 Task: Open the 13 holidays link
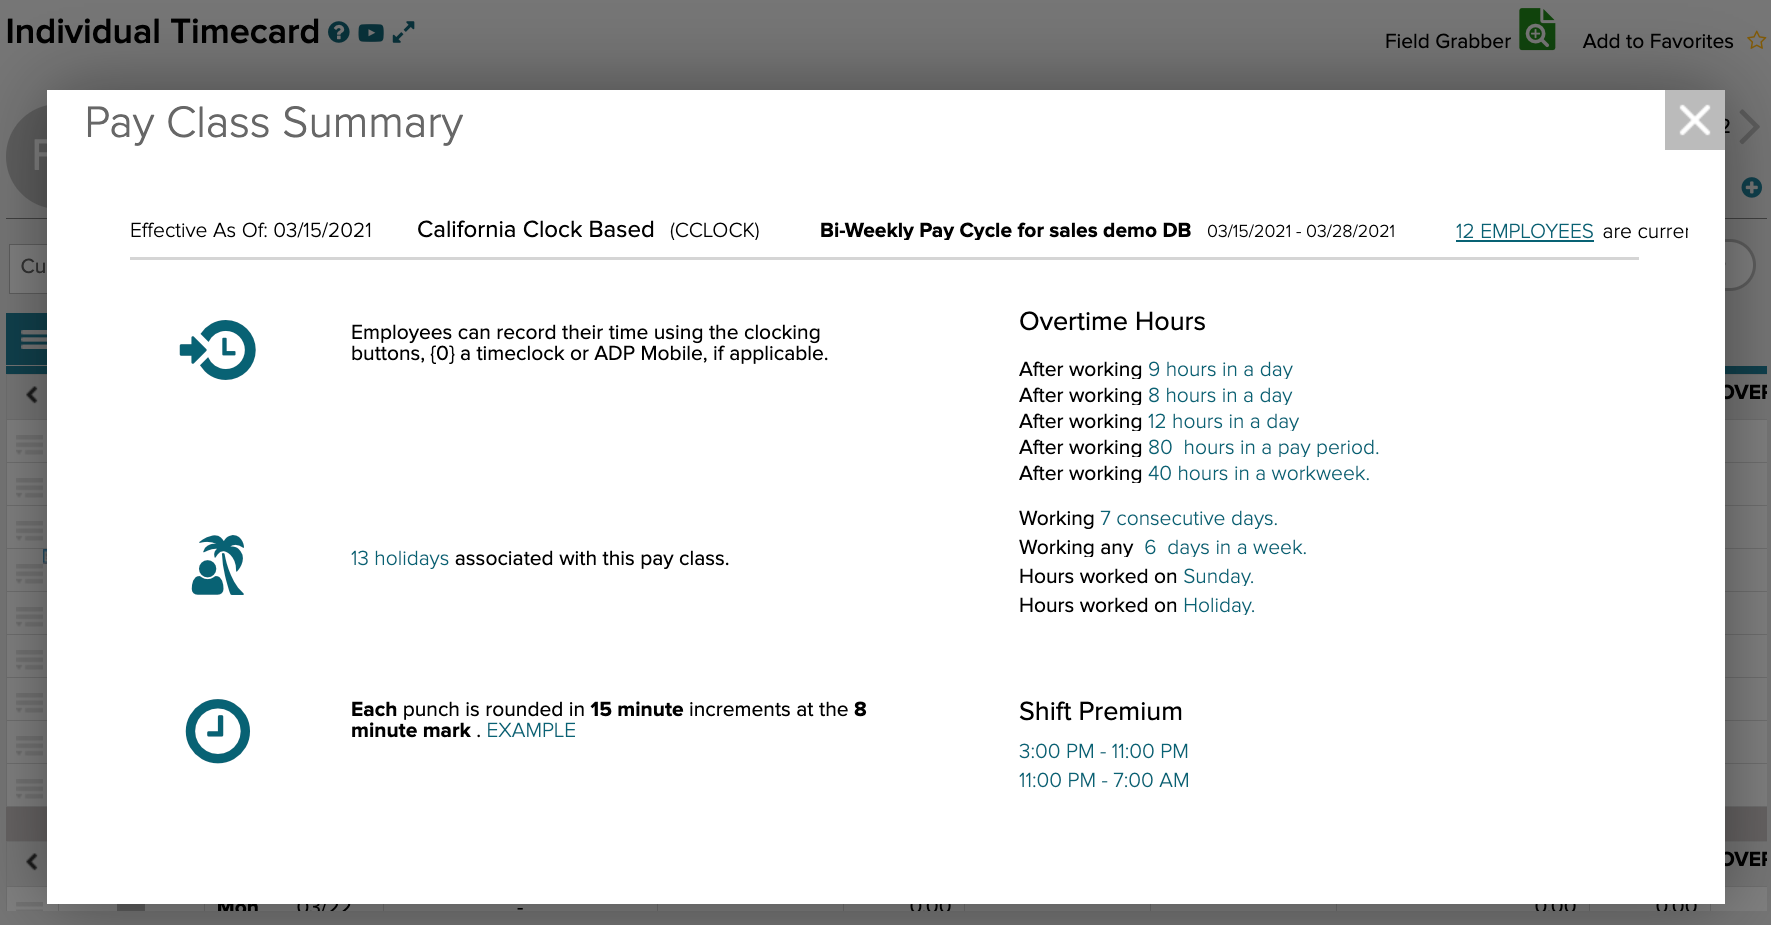[399, 558]
